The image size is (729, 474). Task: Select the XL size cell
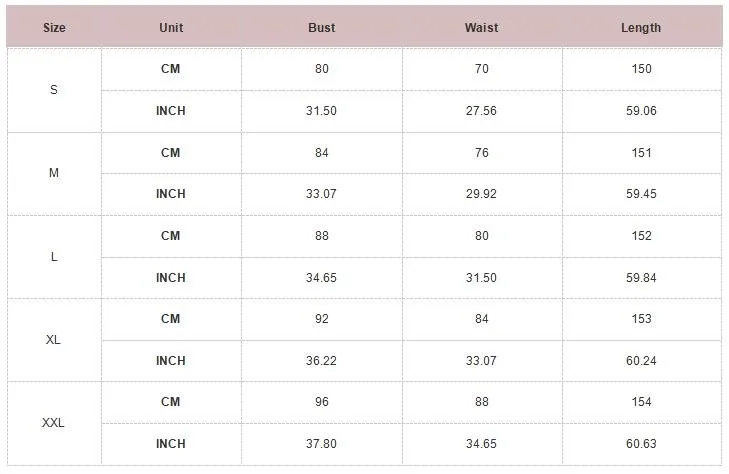pyautogui.click(x=54, y=340)
